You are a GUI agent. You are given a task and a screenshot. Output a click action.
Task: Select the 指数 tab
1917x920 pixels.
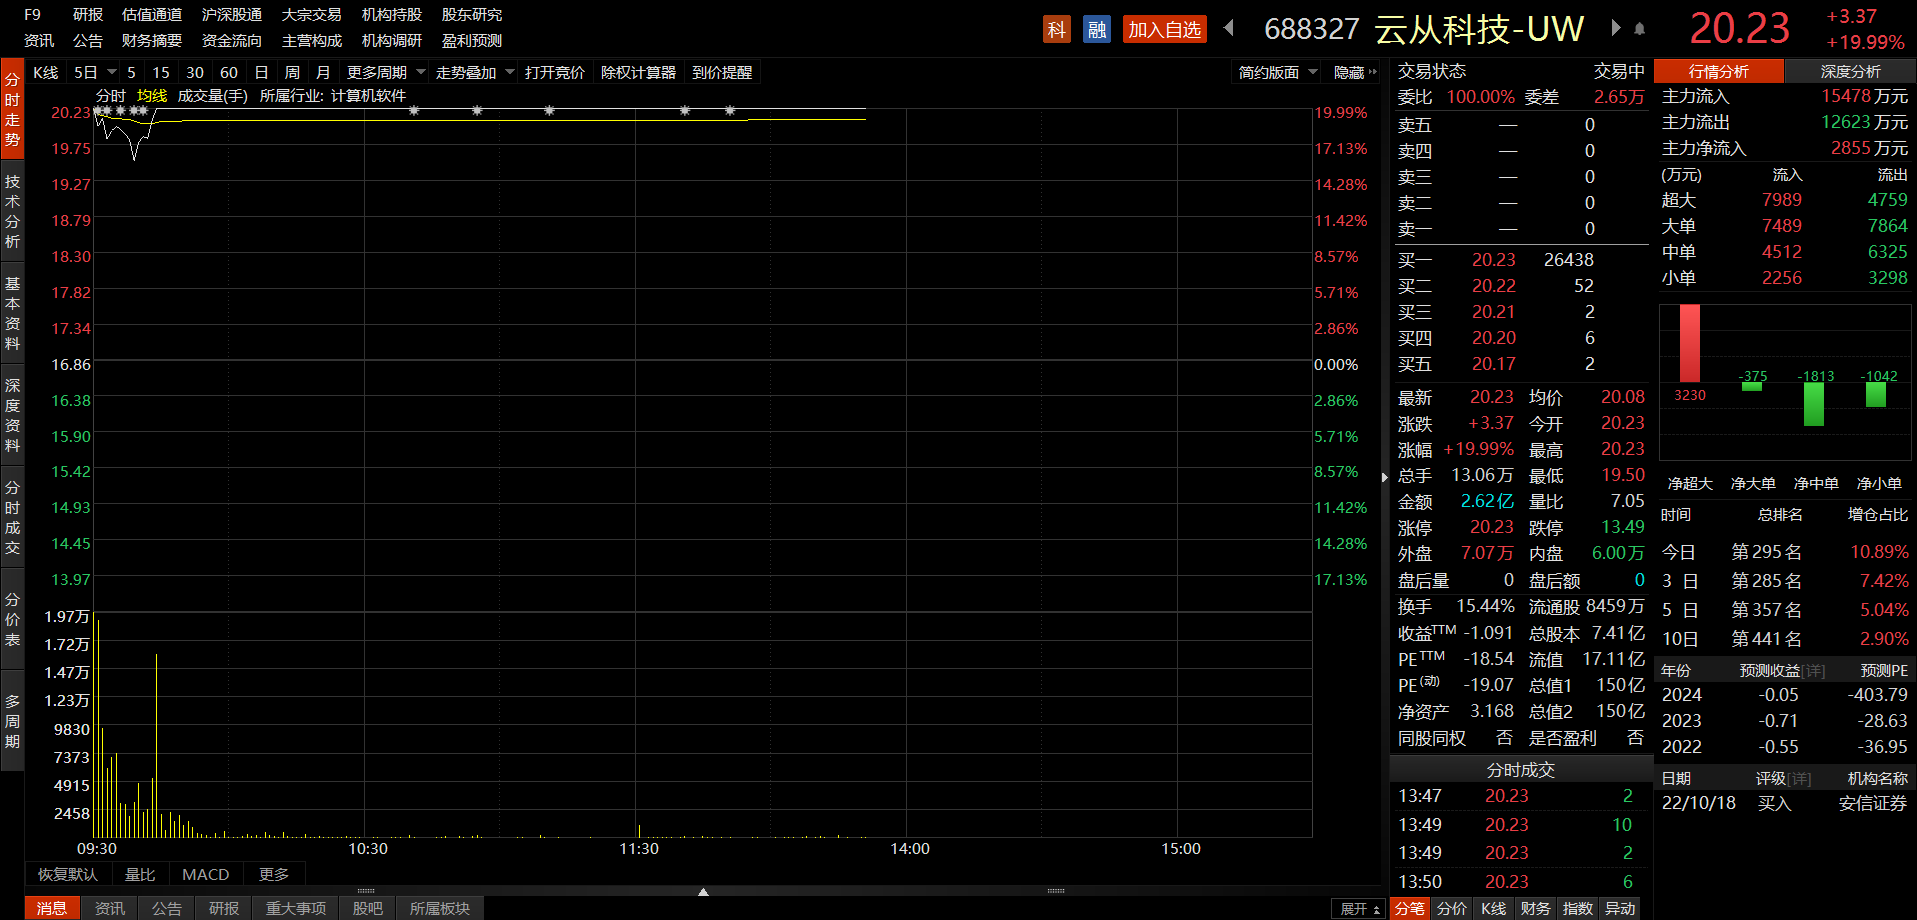coord(1578,908)
